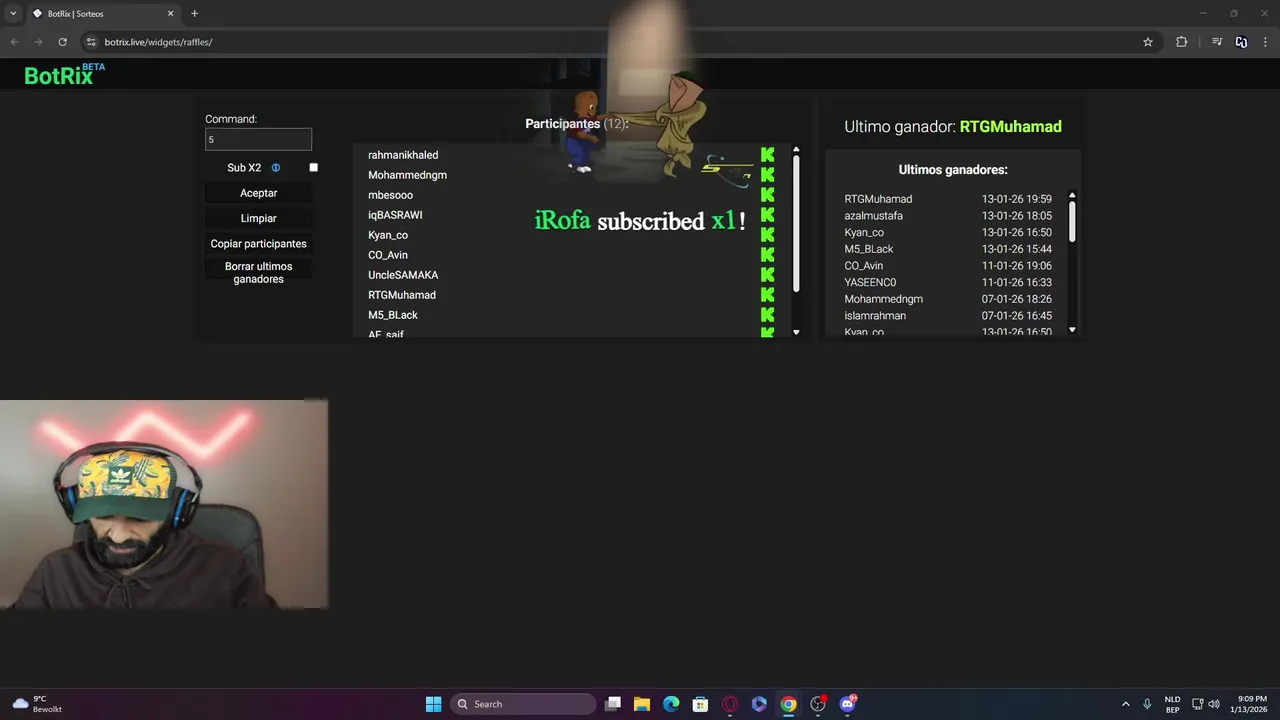This screenshot has width=1280, height=720.
Task: Click Ultimos ganadores scroll-down arrow
Action: pos(1072,330)
